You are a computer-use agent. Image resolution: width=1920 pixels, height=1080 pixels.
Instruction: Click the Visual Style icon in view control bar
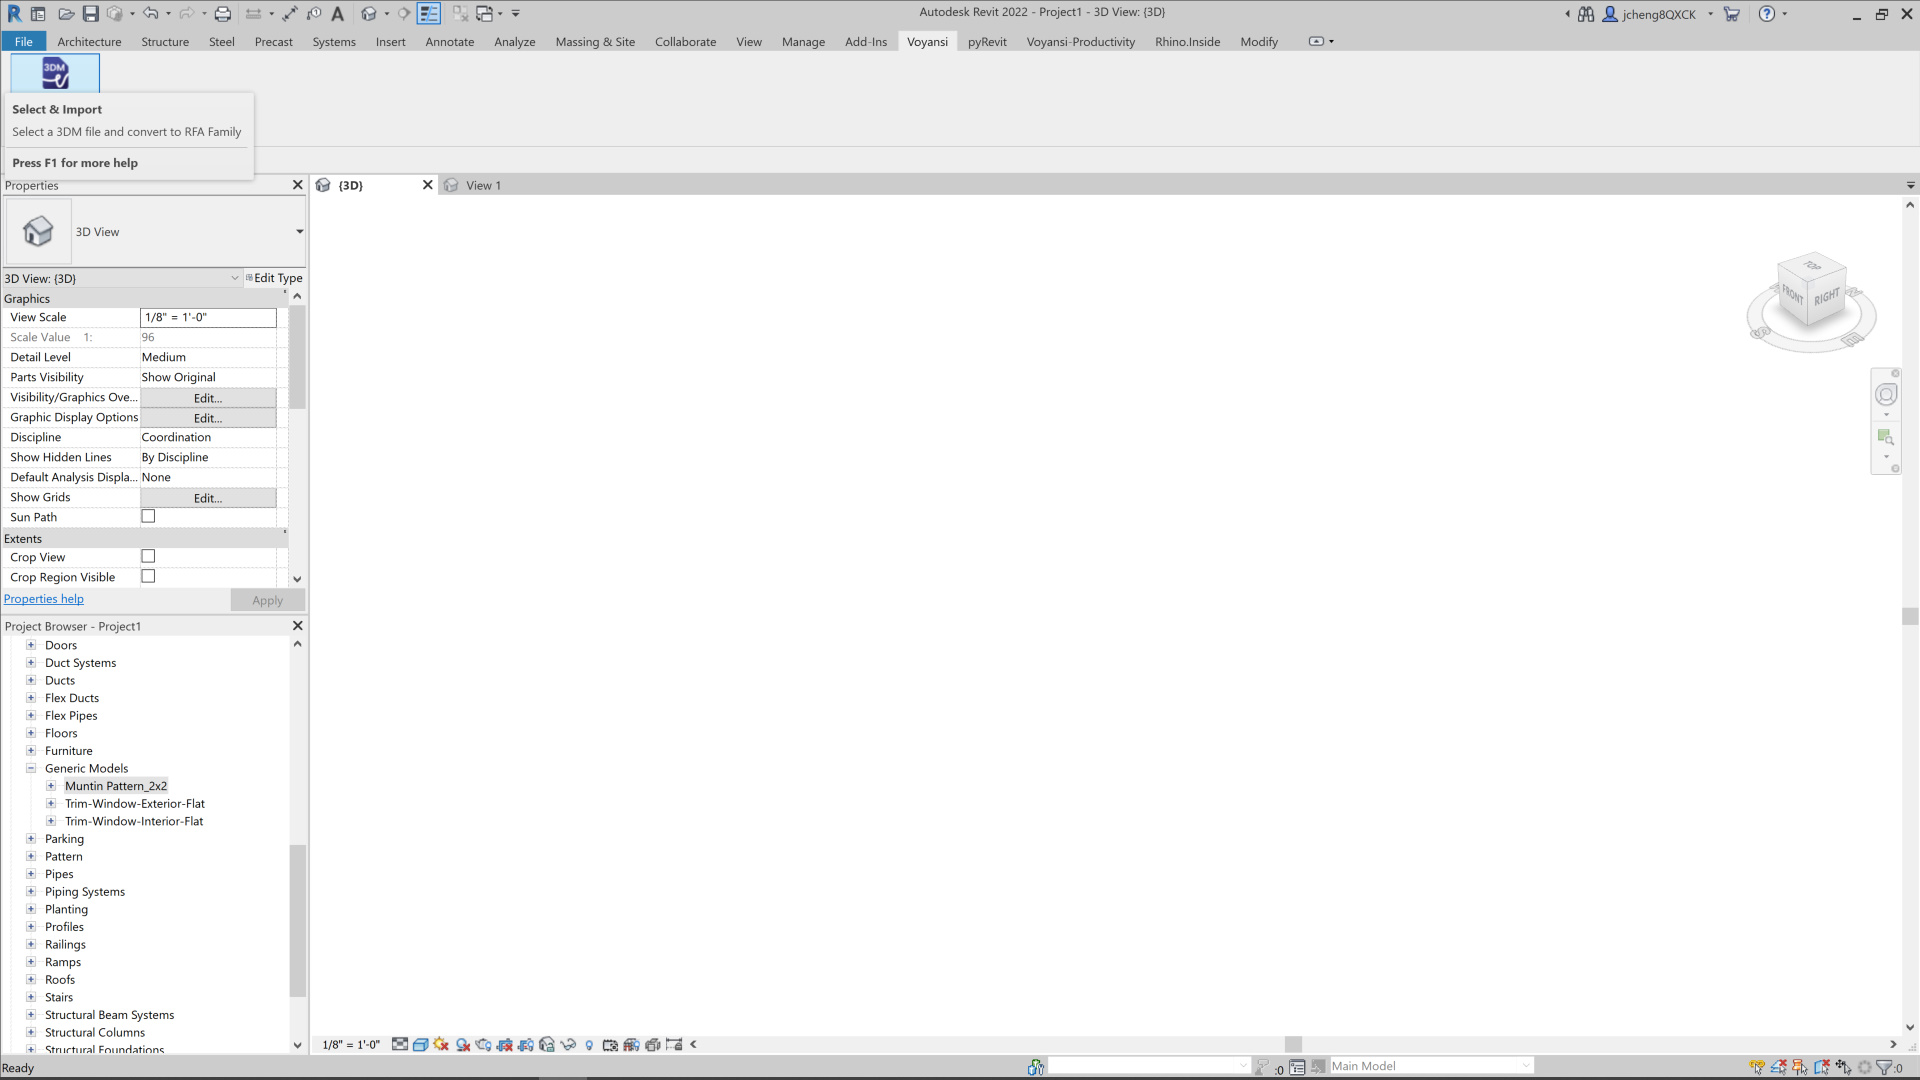pyautogui.click(x=420, y=1044)
